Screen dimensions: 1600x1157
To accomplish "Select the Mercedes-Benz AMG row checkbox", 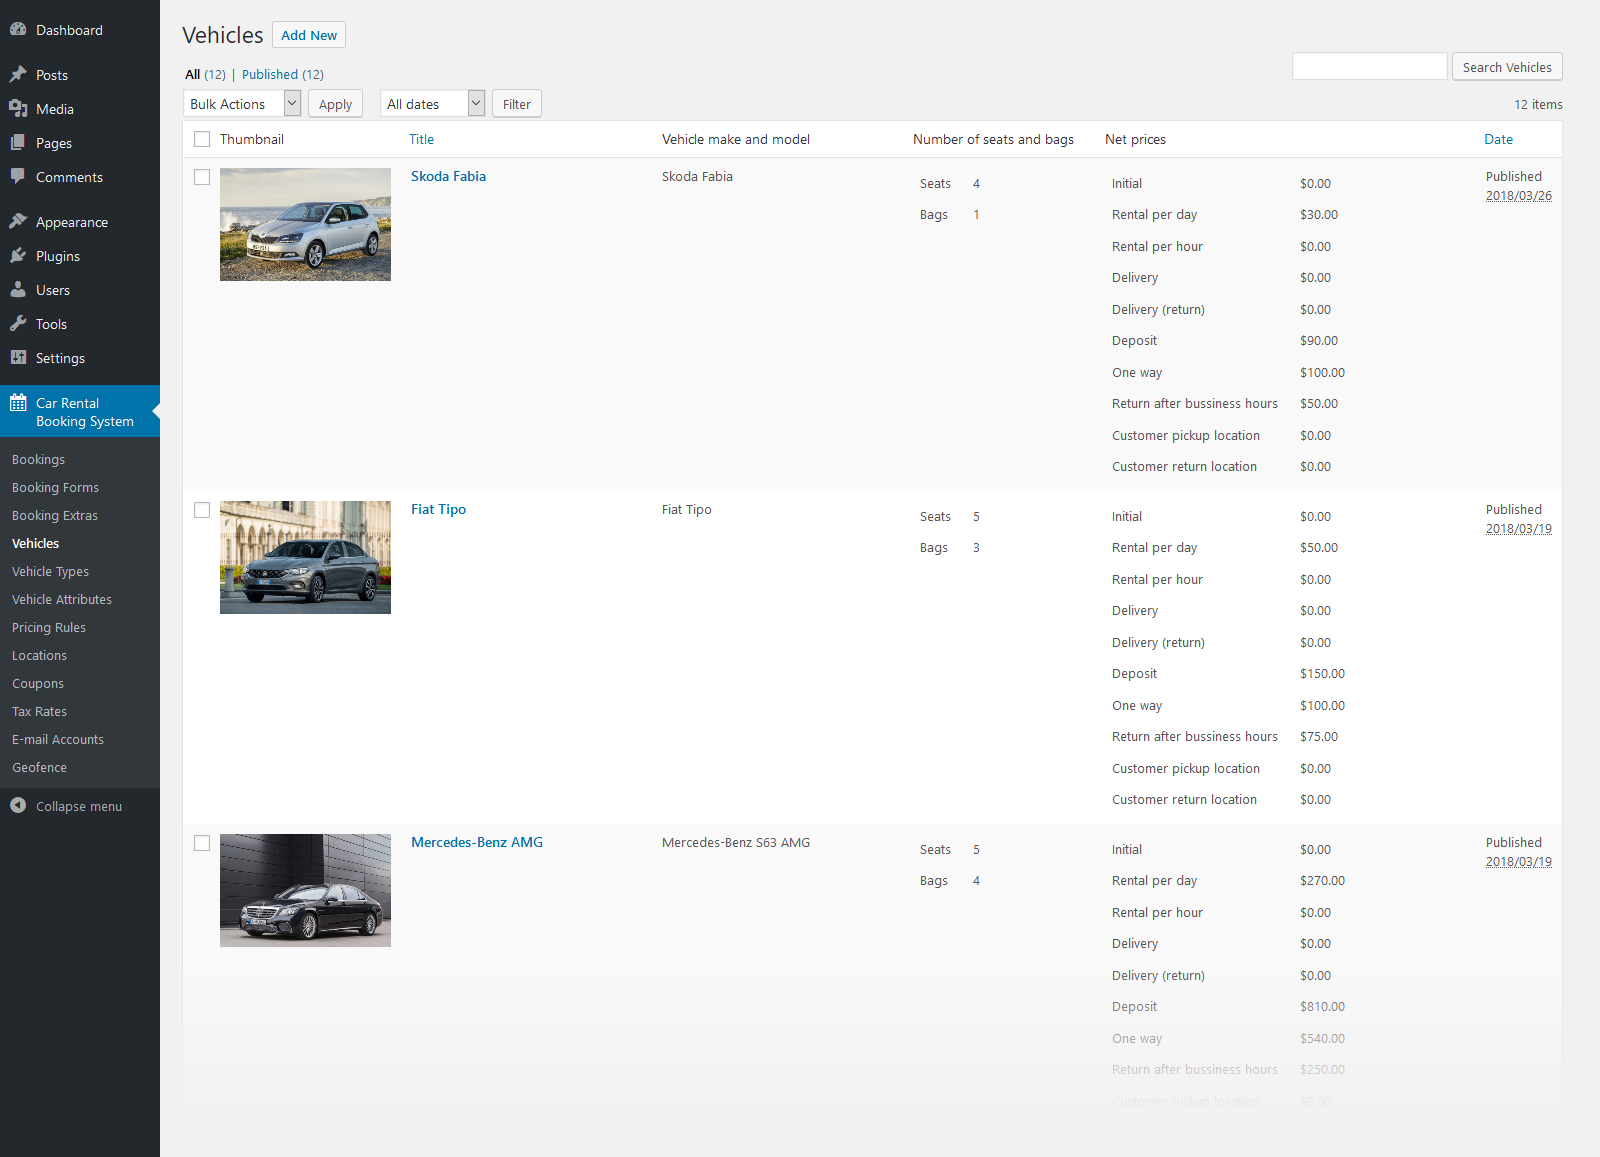I will (x=202, y=843).
